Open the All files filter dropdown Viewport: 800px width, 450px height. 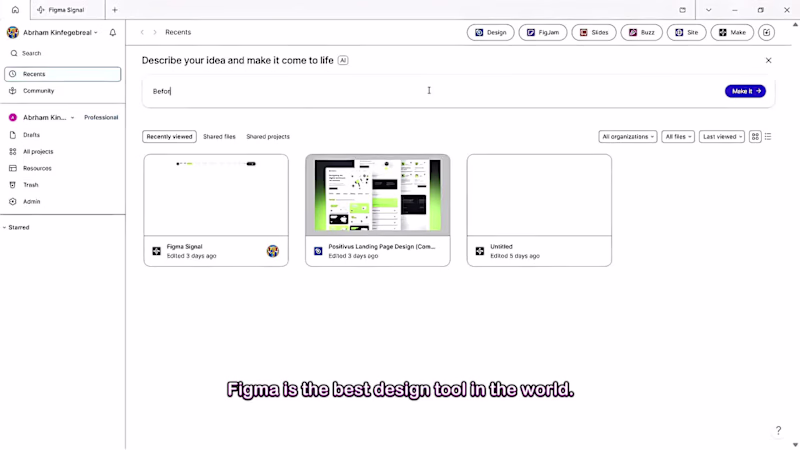click(678, 137)
